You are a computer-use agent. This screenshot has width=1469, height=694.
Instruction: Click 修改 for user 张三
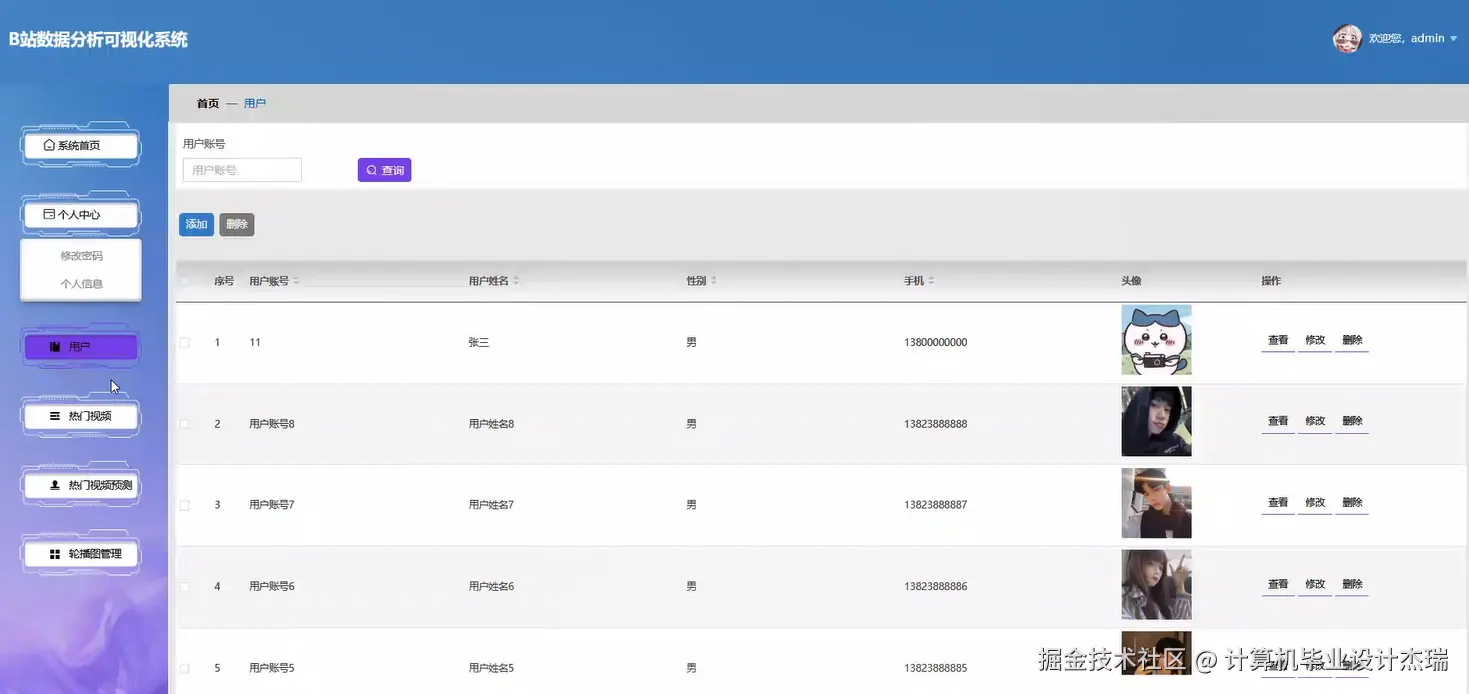pyautogui.click(x=1315, y=340)
